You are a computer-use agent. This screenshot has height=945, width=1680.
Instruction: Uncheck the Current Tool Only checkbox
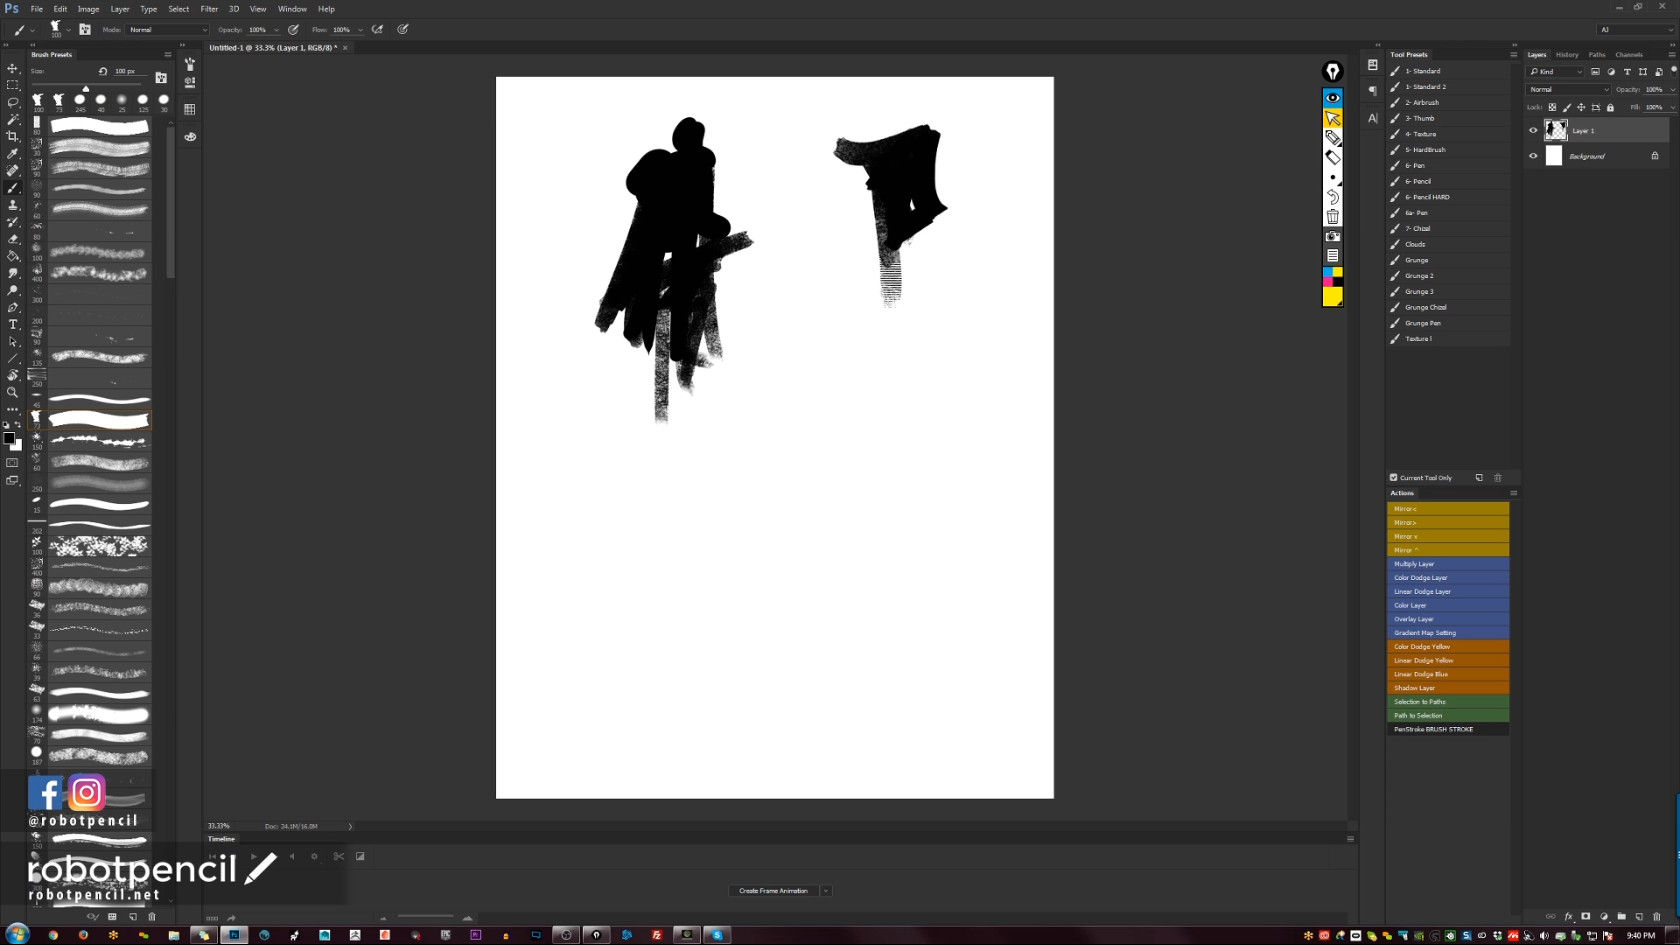coord(1393,478)
